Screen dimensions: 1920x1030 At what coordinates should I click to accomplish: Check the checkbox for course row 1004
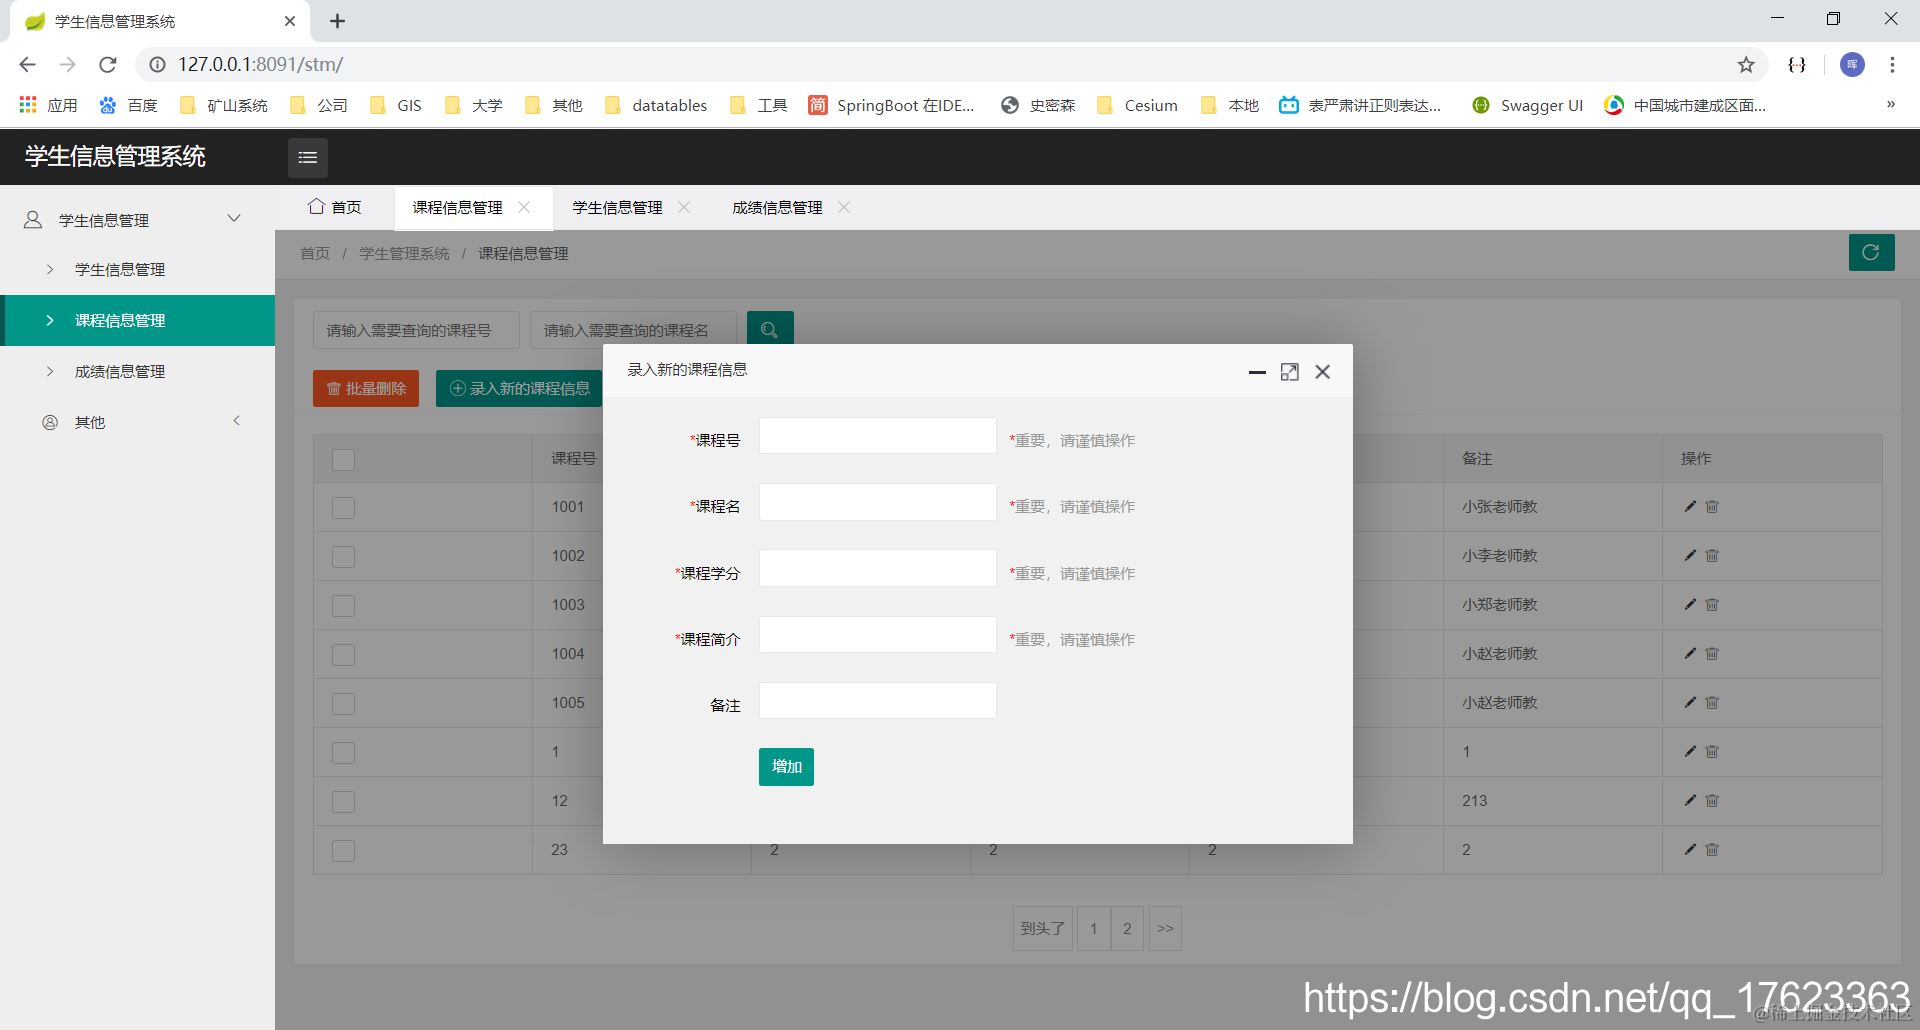coord(343,654)
